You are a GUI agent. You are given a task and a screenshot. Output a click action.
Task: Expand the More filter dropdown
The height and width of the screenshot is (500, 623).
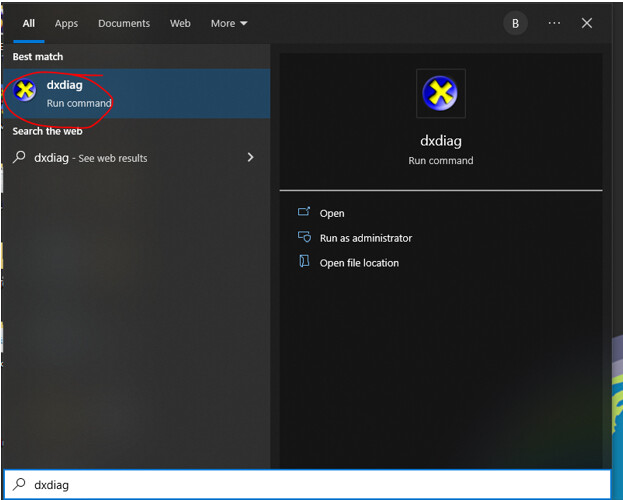click(x=229, y=23)
